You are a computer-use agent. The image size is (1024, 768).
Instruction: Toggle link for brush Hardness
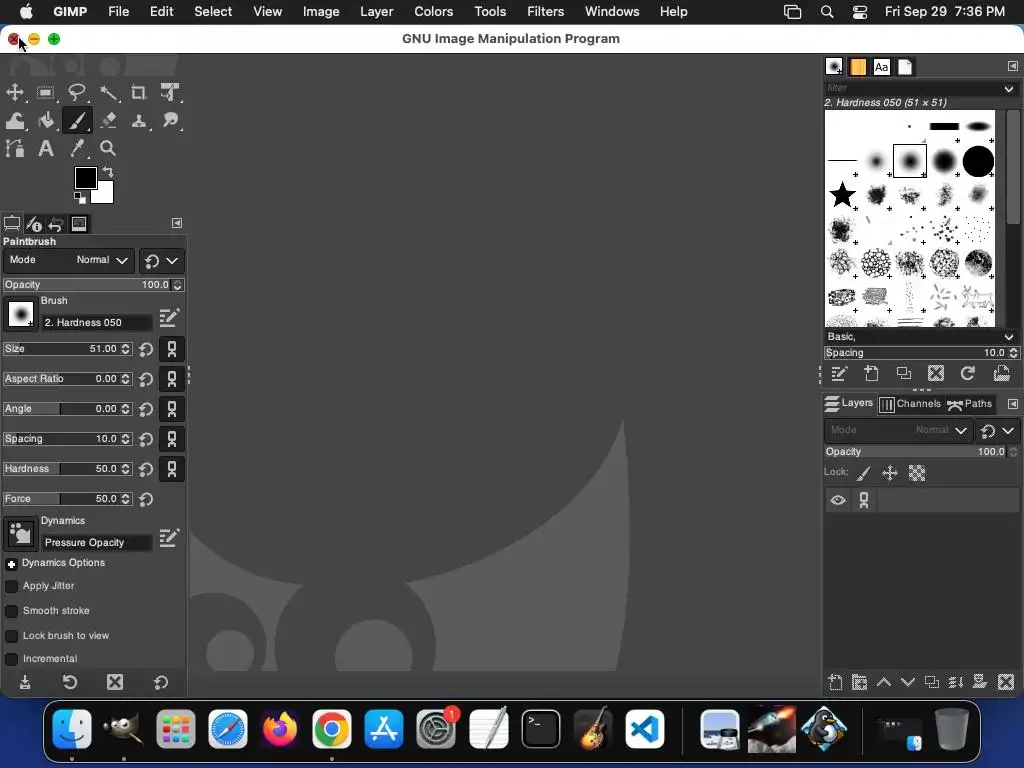click(x=172, y=469)
